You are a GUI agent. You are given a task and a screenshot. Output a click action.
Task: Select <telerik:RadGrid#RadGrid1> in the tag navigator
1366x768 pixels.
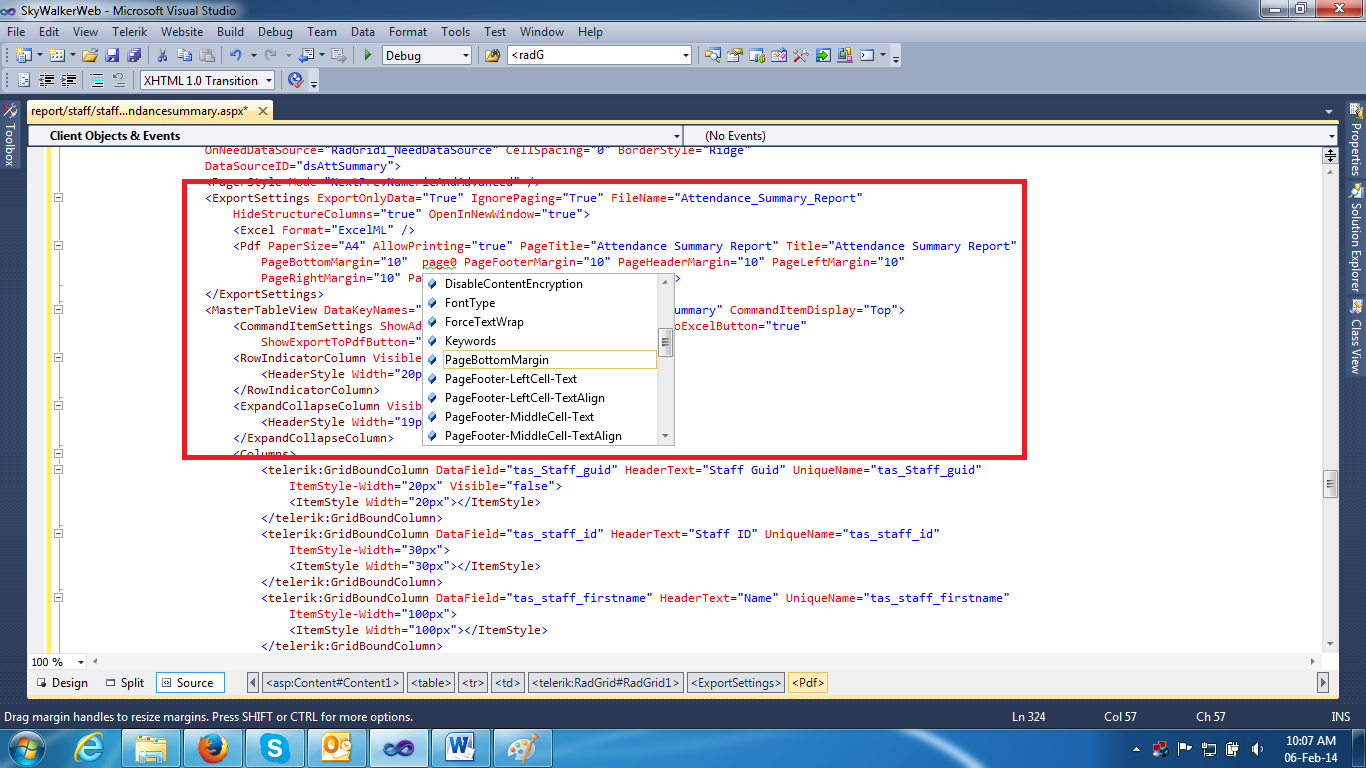click(605, 683)
